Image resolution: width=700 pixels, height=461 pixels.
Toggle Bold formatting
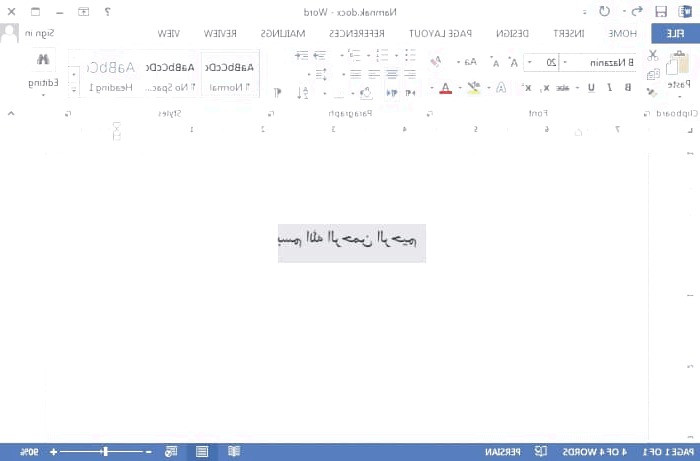point(627,88)
